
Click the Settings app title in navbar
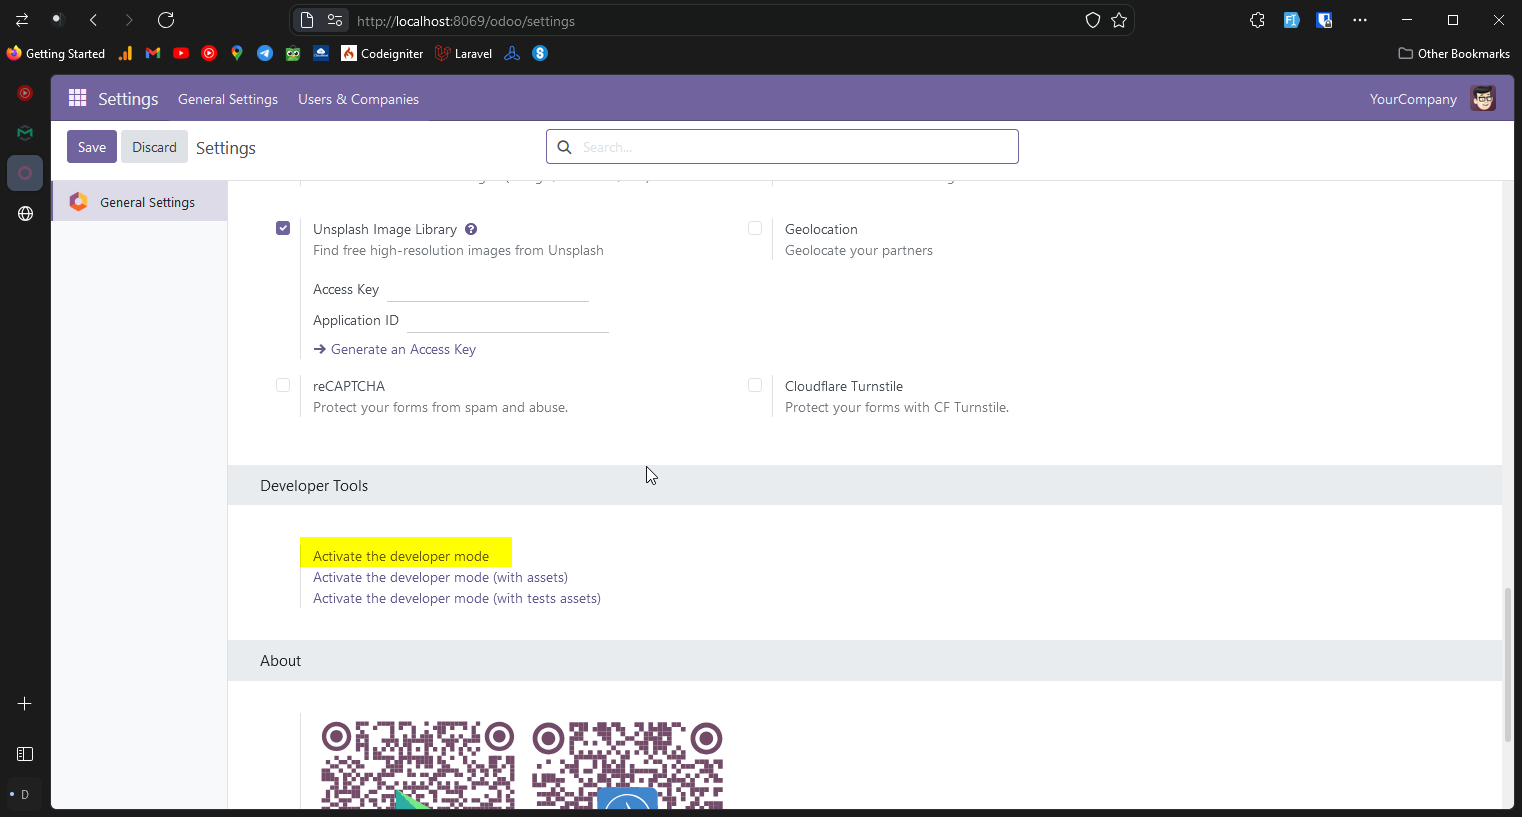128,99
